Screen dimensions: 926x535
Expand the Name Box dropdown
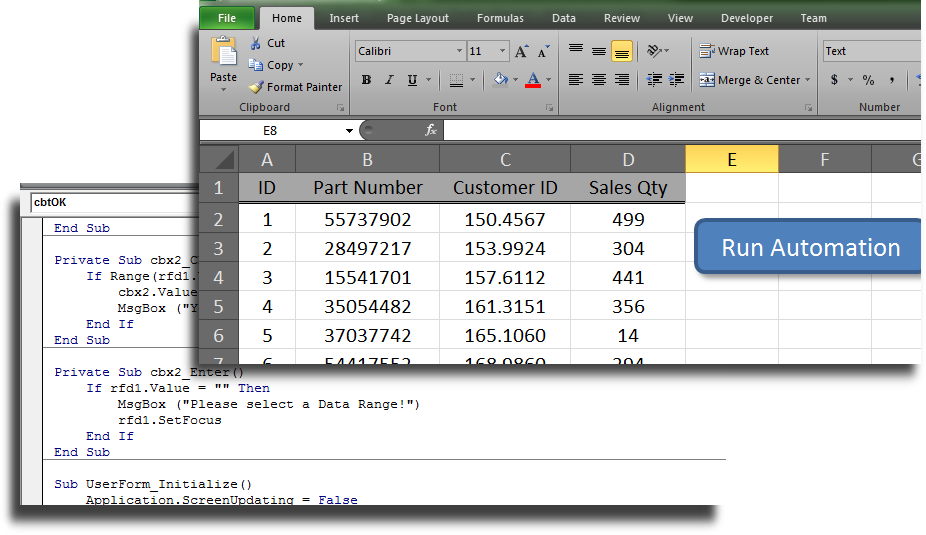pos(349,131)
